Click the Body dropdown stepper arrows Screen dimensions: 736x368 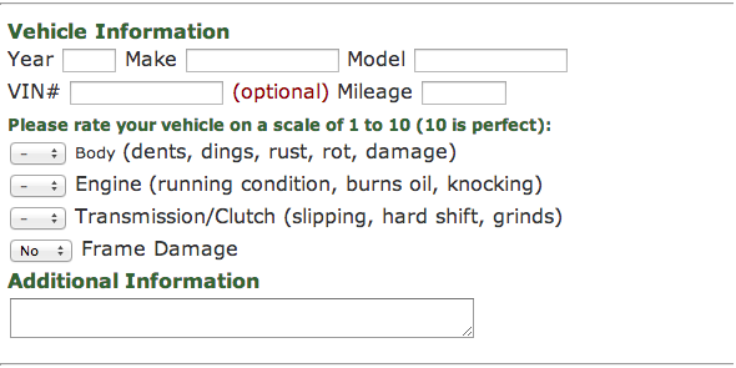click(54, 154)
